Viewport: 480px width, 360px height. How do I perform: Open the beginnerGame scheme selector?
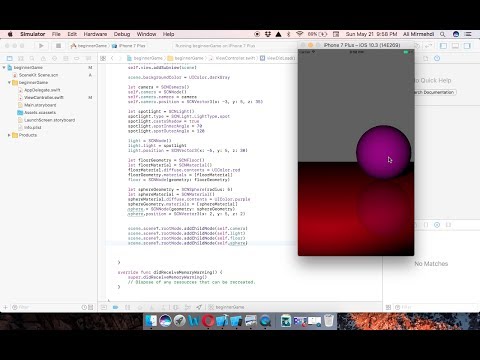[x=89, y=46]
